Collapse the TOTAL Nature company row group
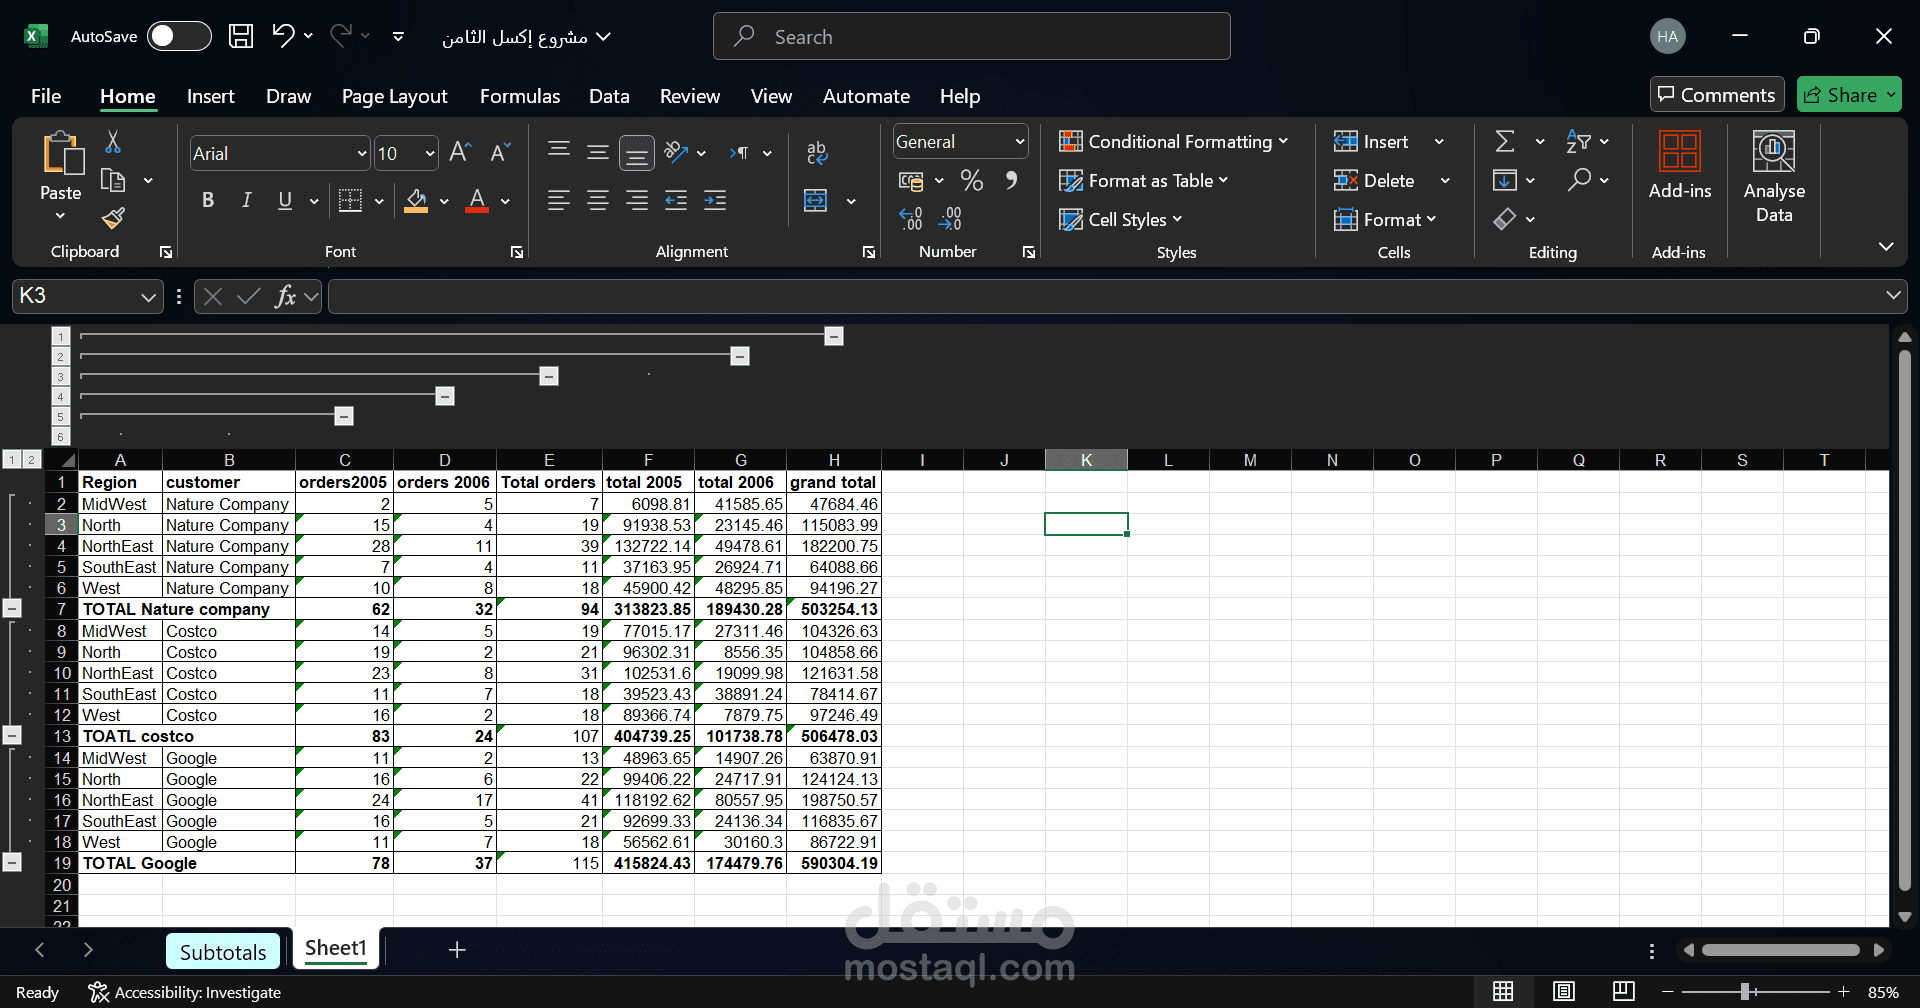Screen dimensions: 1920x1008 pyautogui.click(x=12, y=608)
